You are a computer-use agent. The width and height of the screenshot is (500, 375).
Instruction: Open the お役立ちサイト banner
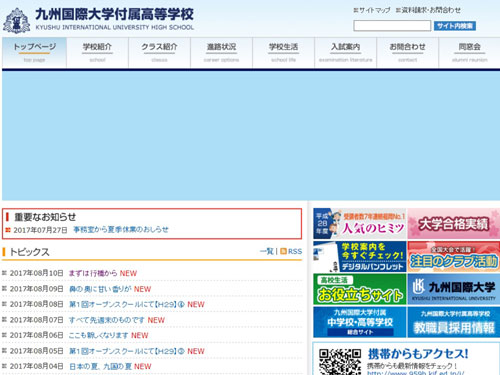click(360, 289)
